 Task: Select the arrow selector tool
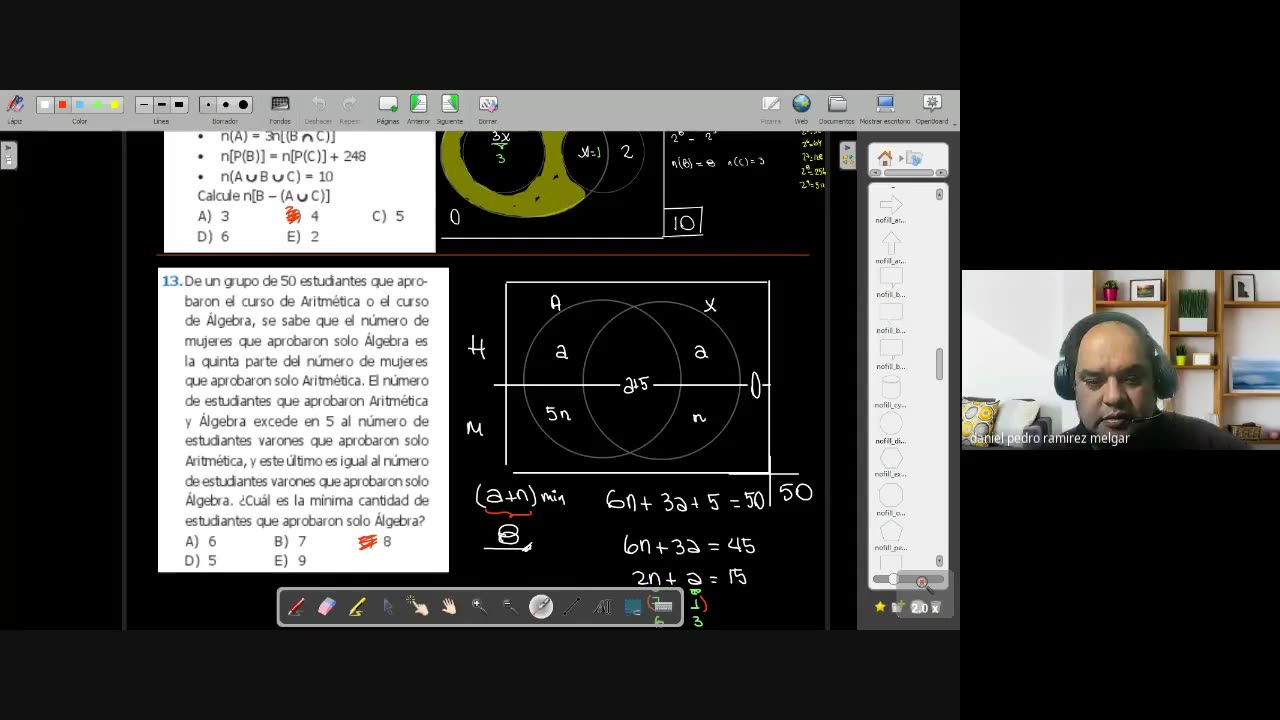(388, 607)
